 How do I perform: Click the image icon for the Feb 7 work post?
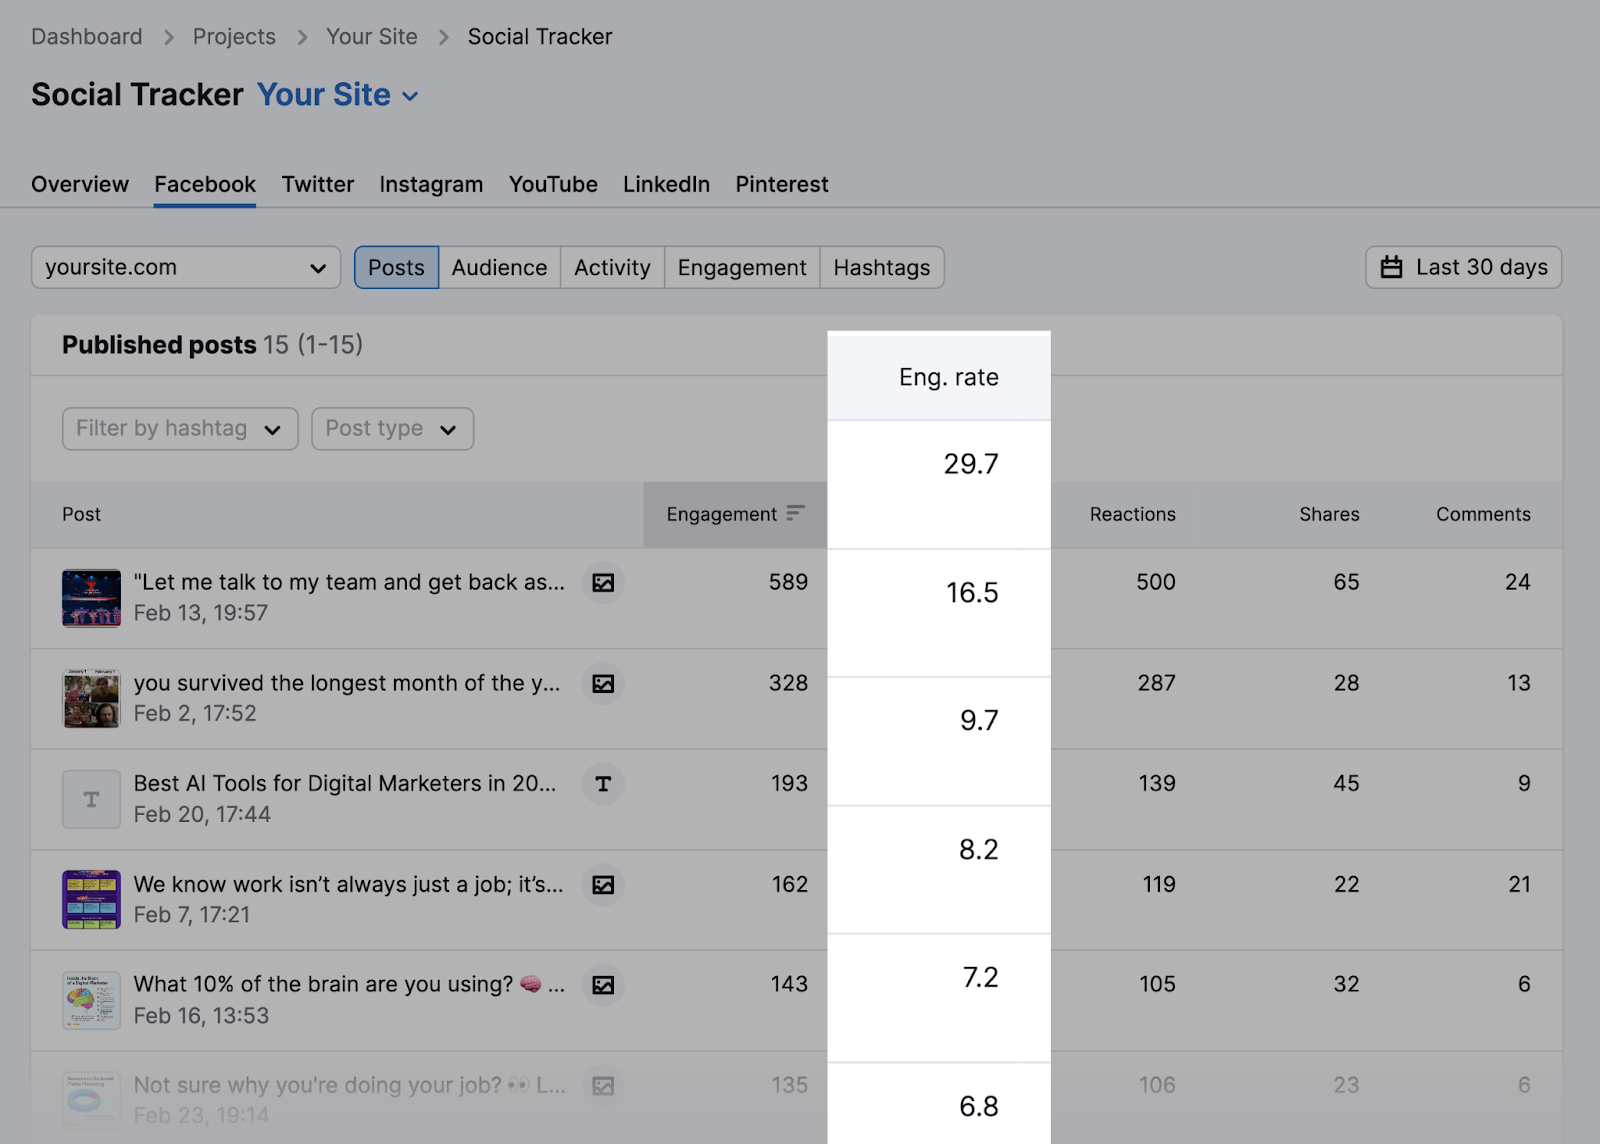(603, 885)
